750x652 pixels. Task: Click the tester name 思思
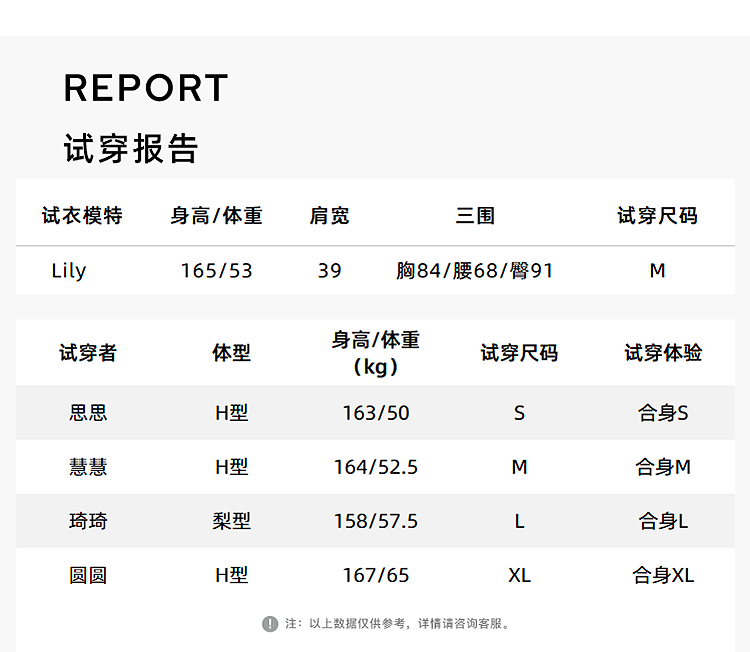(88, 413)
